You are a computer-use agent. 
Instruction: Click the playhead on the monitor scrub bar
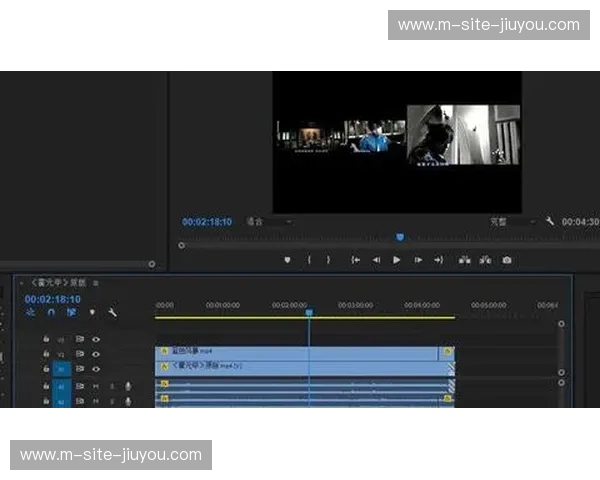[400, 237]
